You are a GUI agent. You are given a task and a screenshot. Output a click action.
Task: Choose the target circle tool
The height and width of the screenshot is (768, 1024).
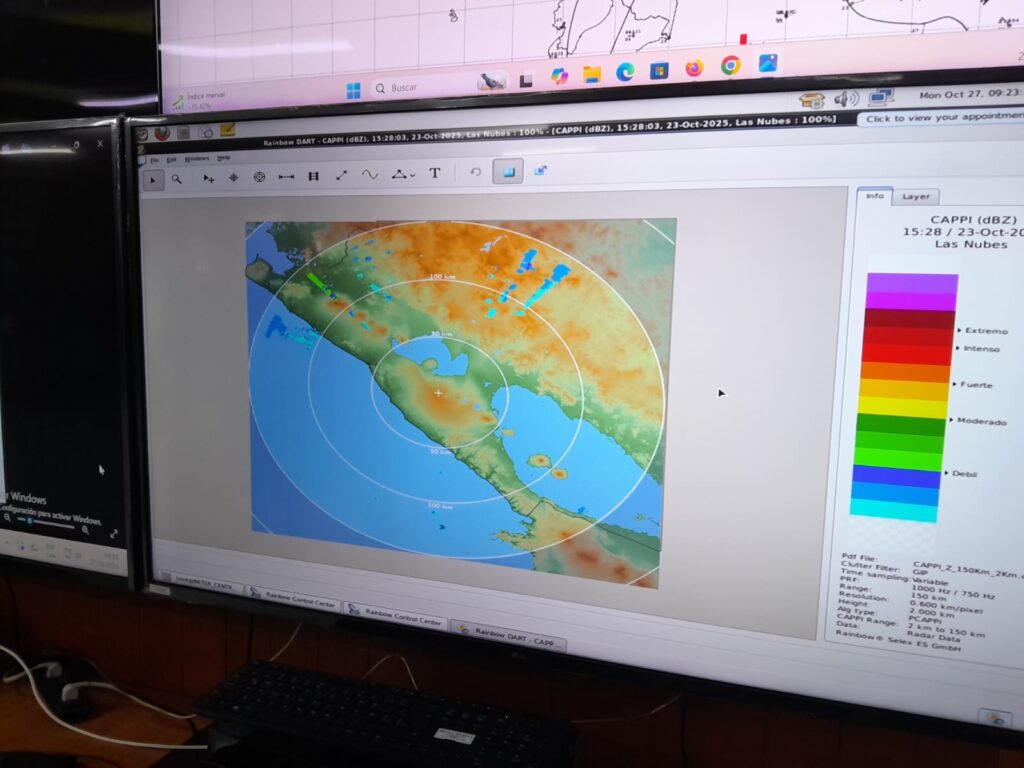click(259, 177)
